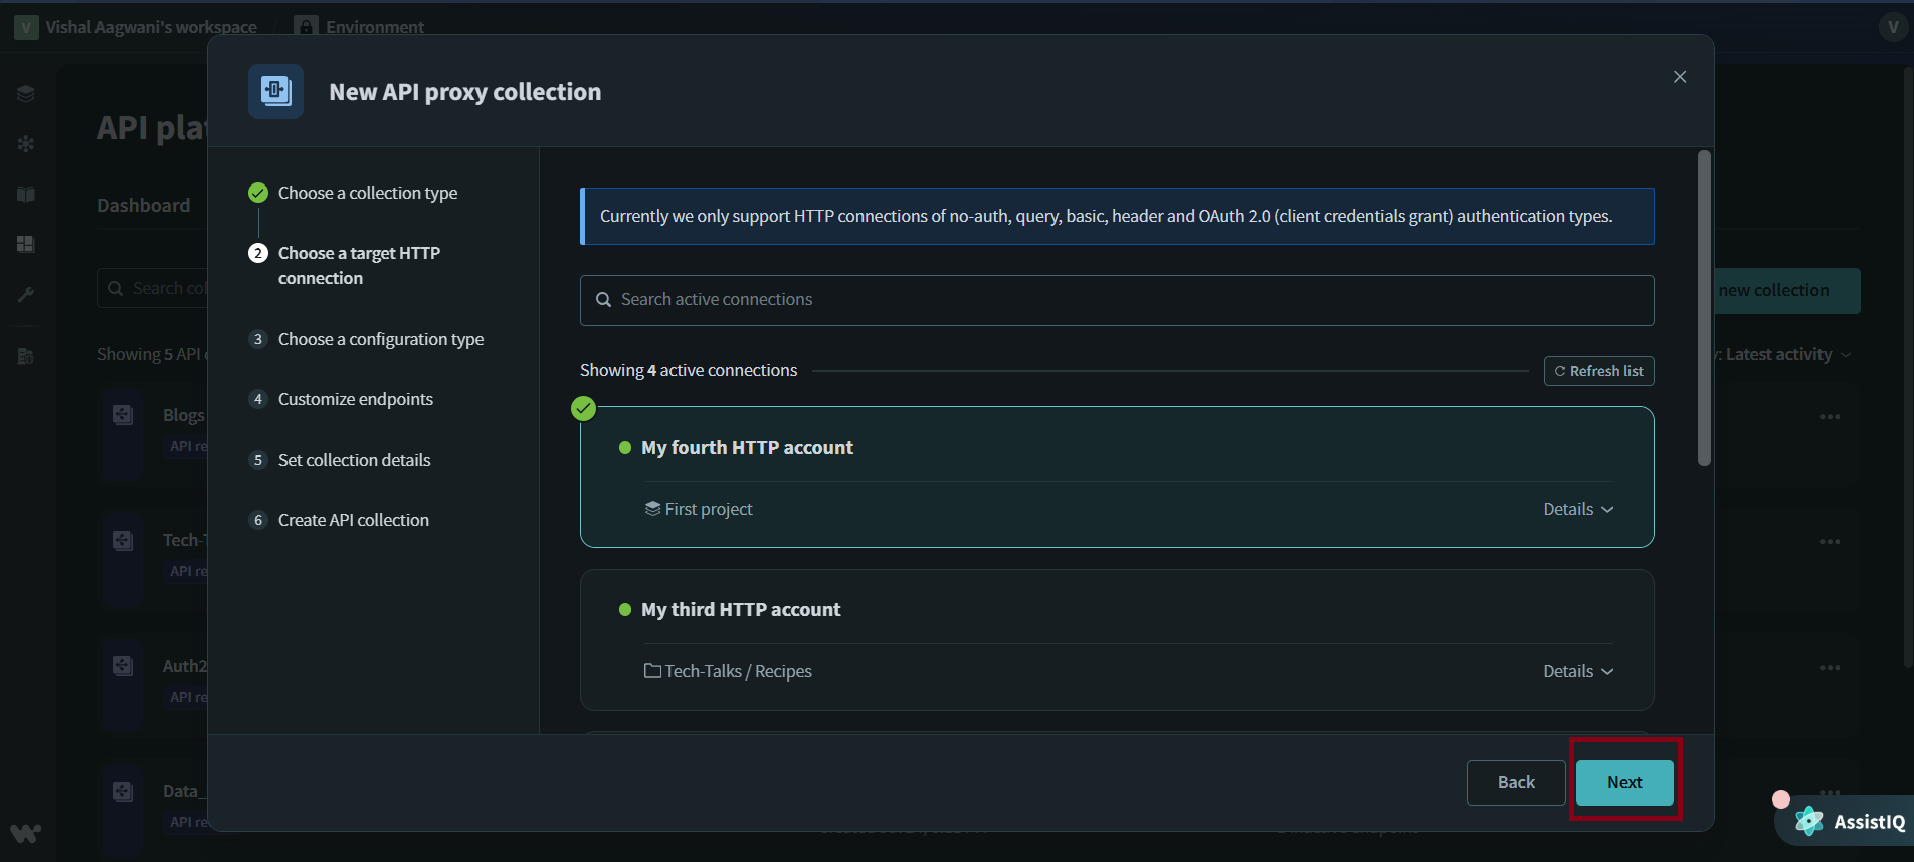The image size is (1914, 862).
Task: Open Vishal Aagwani's workspace breadcrumb
Action: [x=151, y=27]
